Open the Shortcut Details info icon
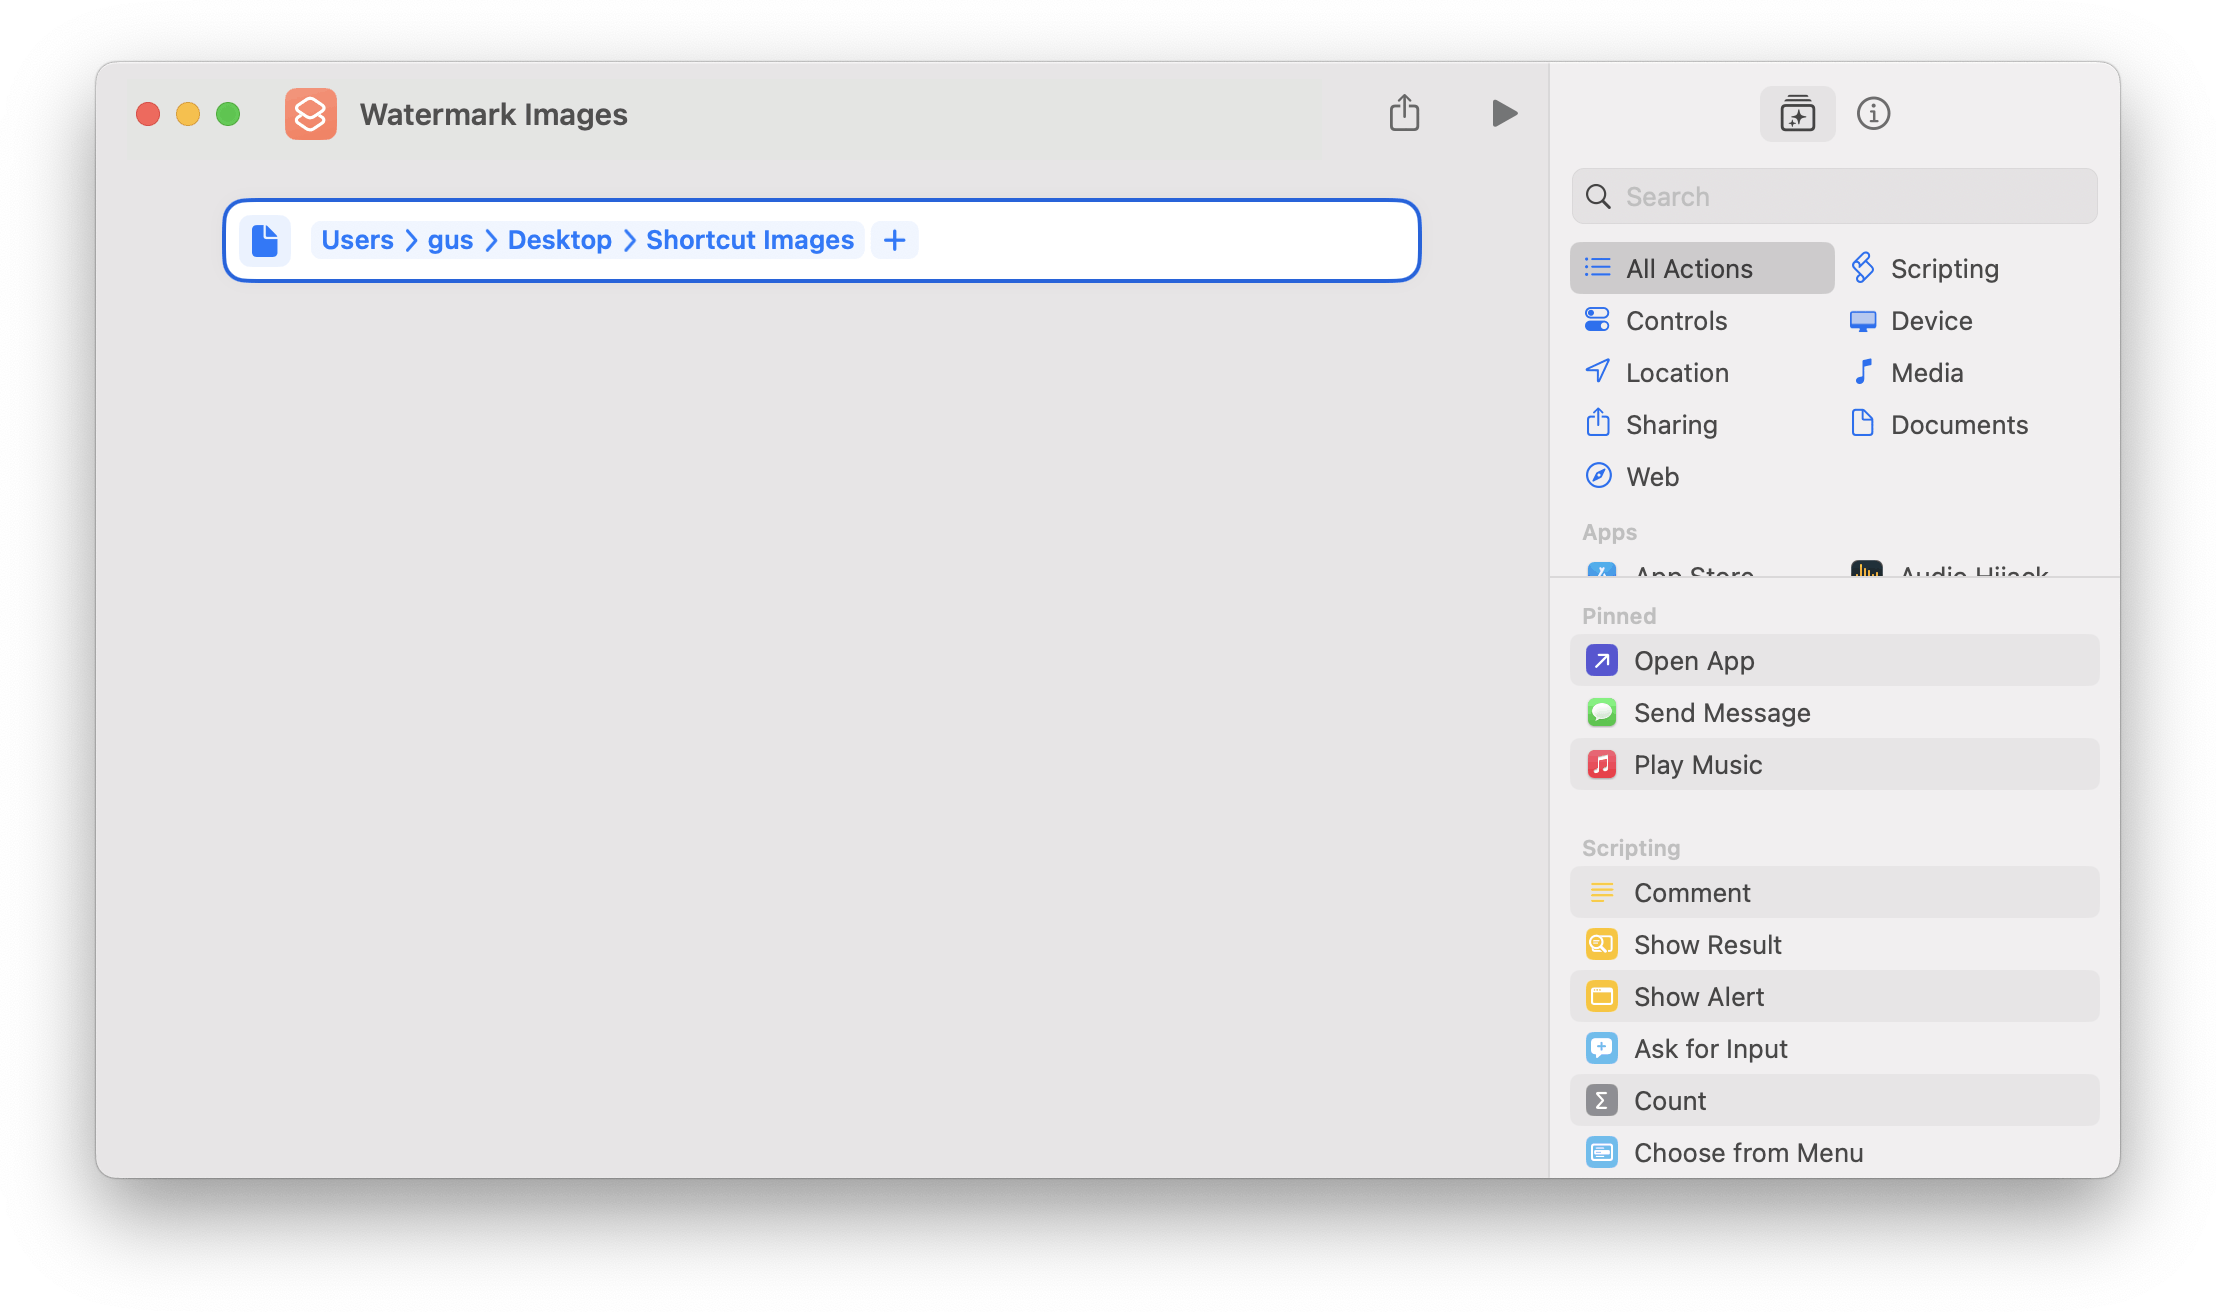Viewport: 2216px width, 1312px height. (x=1873, y=114)
